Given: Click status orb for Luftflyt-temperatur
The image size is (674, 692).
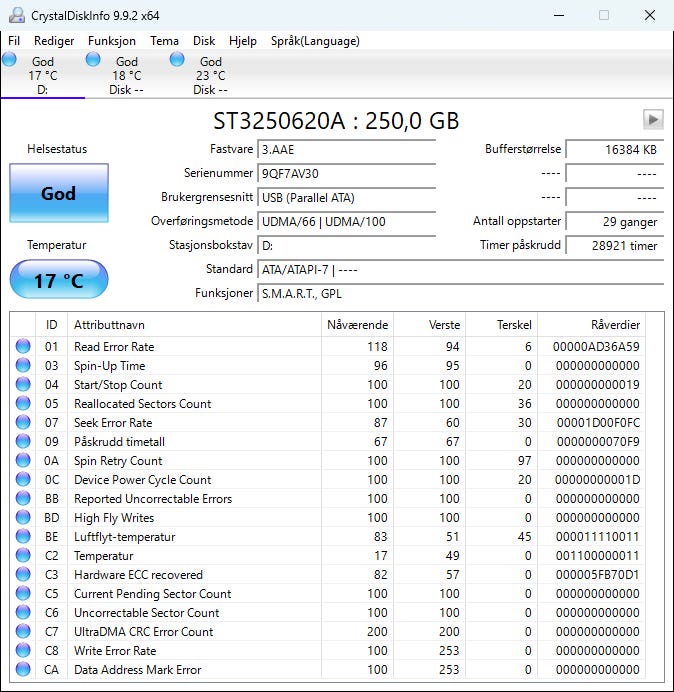Looking at the screenshot, I should [x=23, y=536].
